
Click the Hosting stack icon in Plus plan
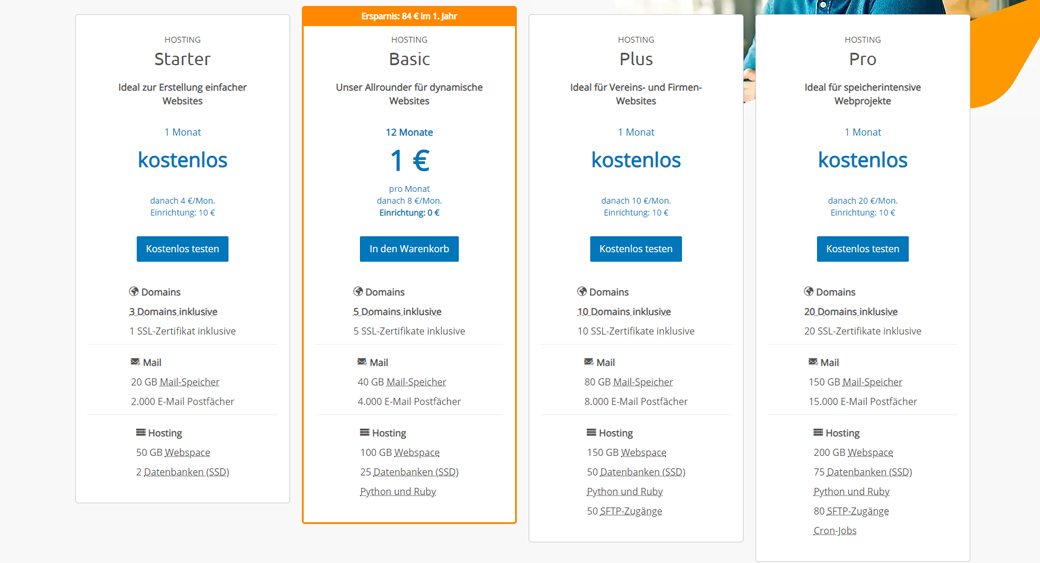[591, 432]
